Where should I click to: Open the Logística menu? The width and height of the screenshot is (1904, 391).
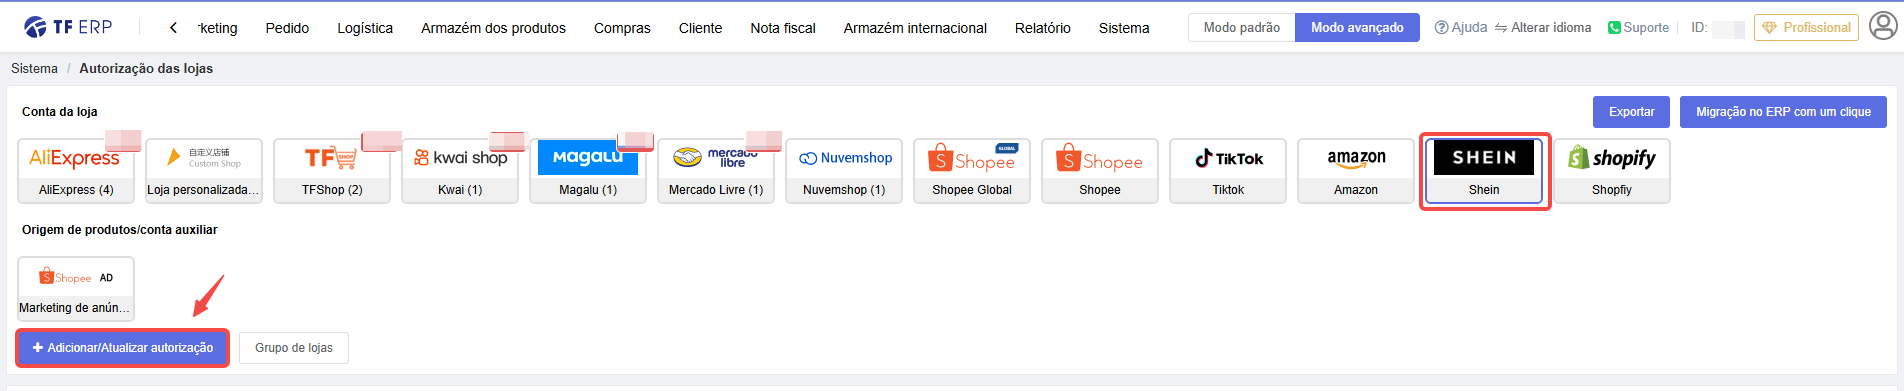[x=365, y=28]
